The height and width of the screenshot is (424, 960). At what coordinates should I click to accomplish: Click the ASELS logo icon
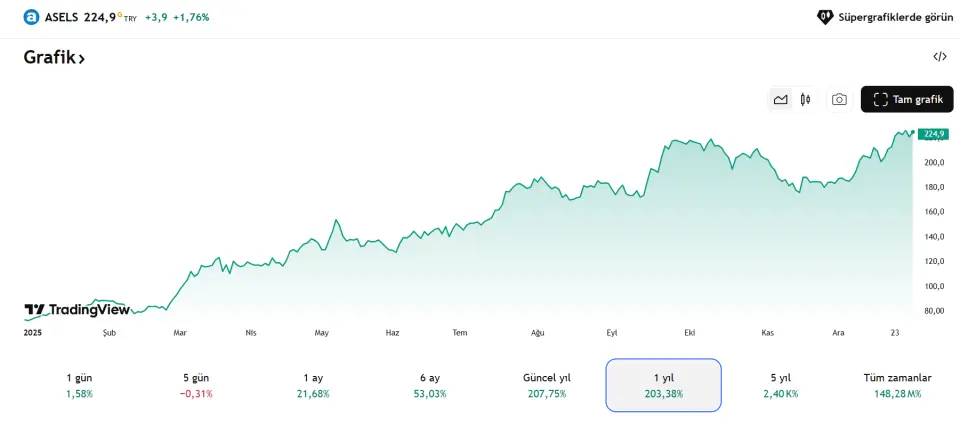pyautogui.click(x=31, y=17)
